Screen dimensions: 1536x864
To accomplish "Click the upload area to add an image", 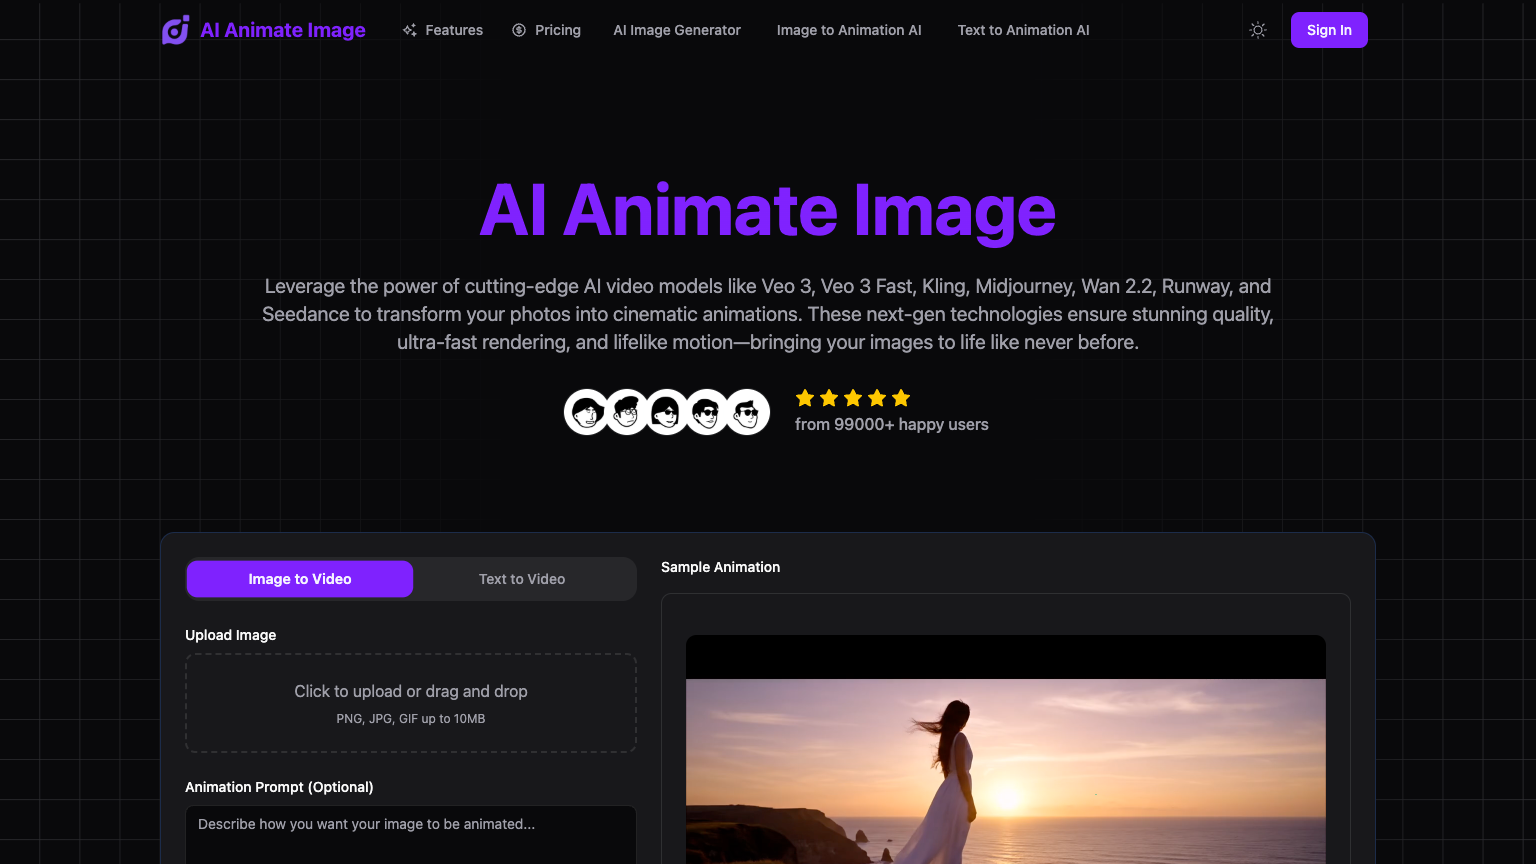I will click(x=410, y=702).
